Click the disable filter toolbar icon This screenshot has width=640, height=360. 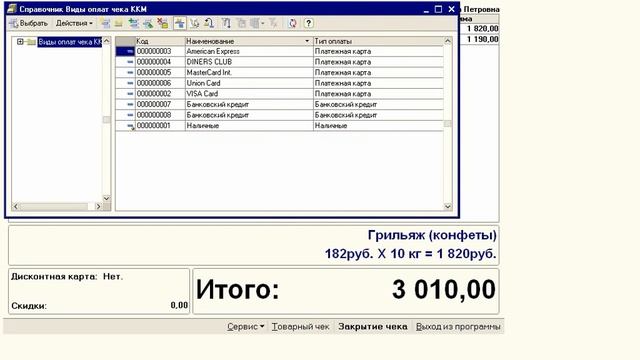[273, 23]
